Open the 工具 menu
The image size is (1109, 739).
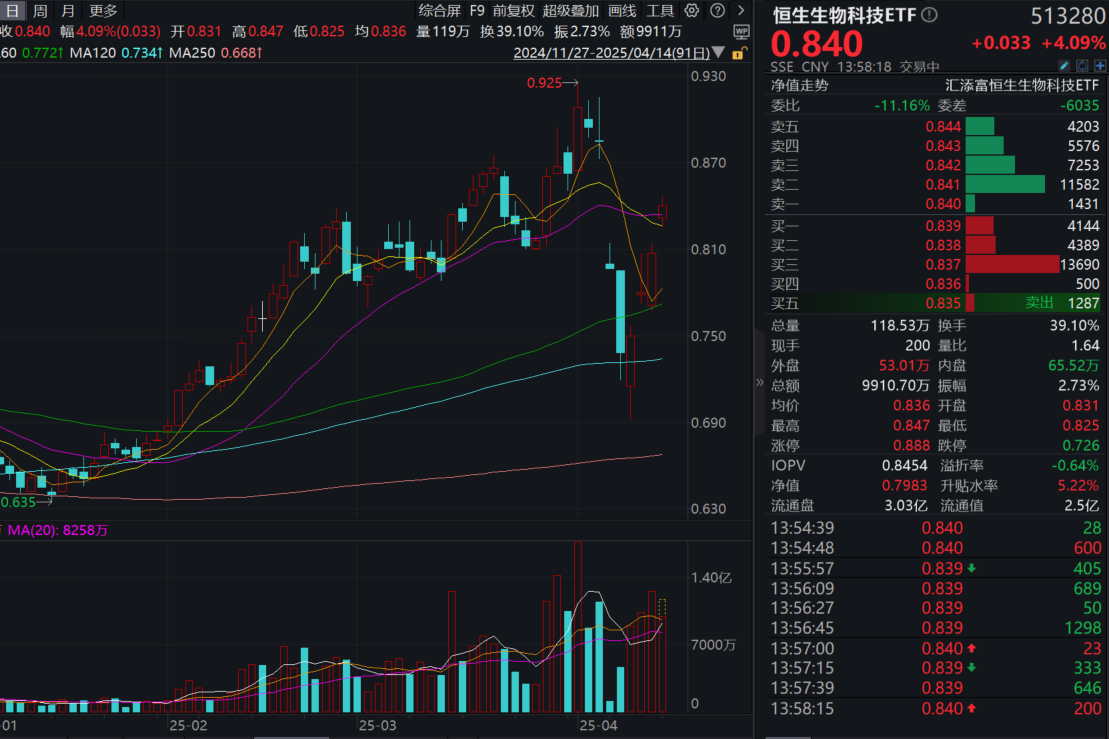pyautogui.click(x=662, y=10)
